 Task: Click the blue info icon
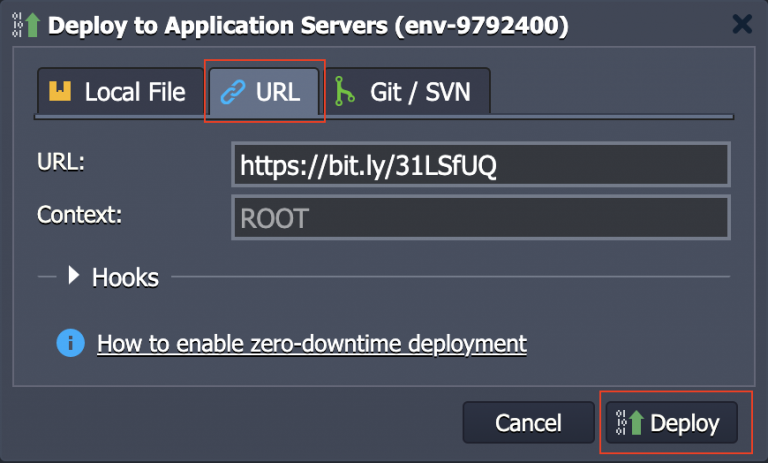click(x=70, y=344)
